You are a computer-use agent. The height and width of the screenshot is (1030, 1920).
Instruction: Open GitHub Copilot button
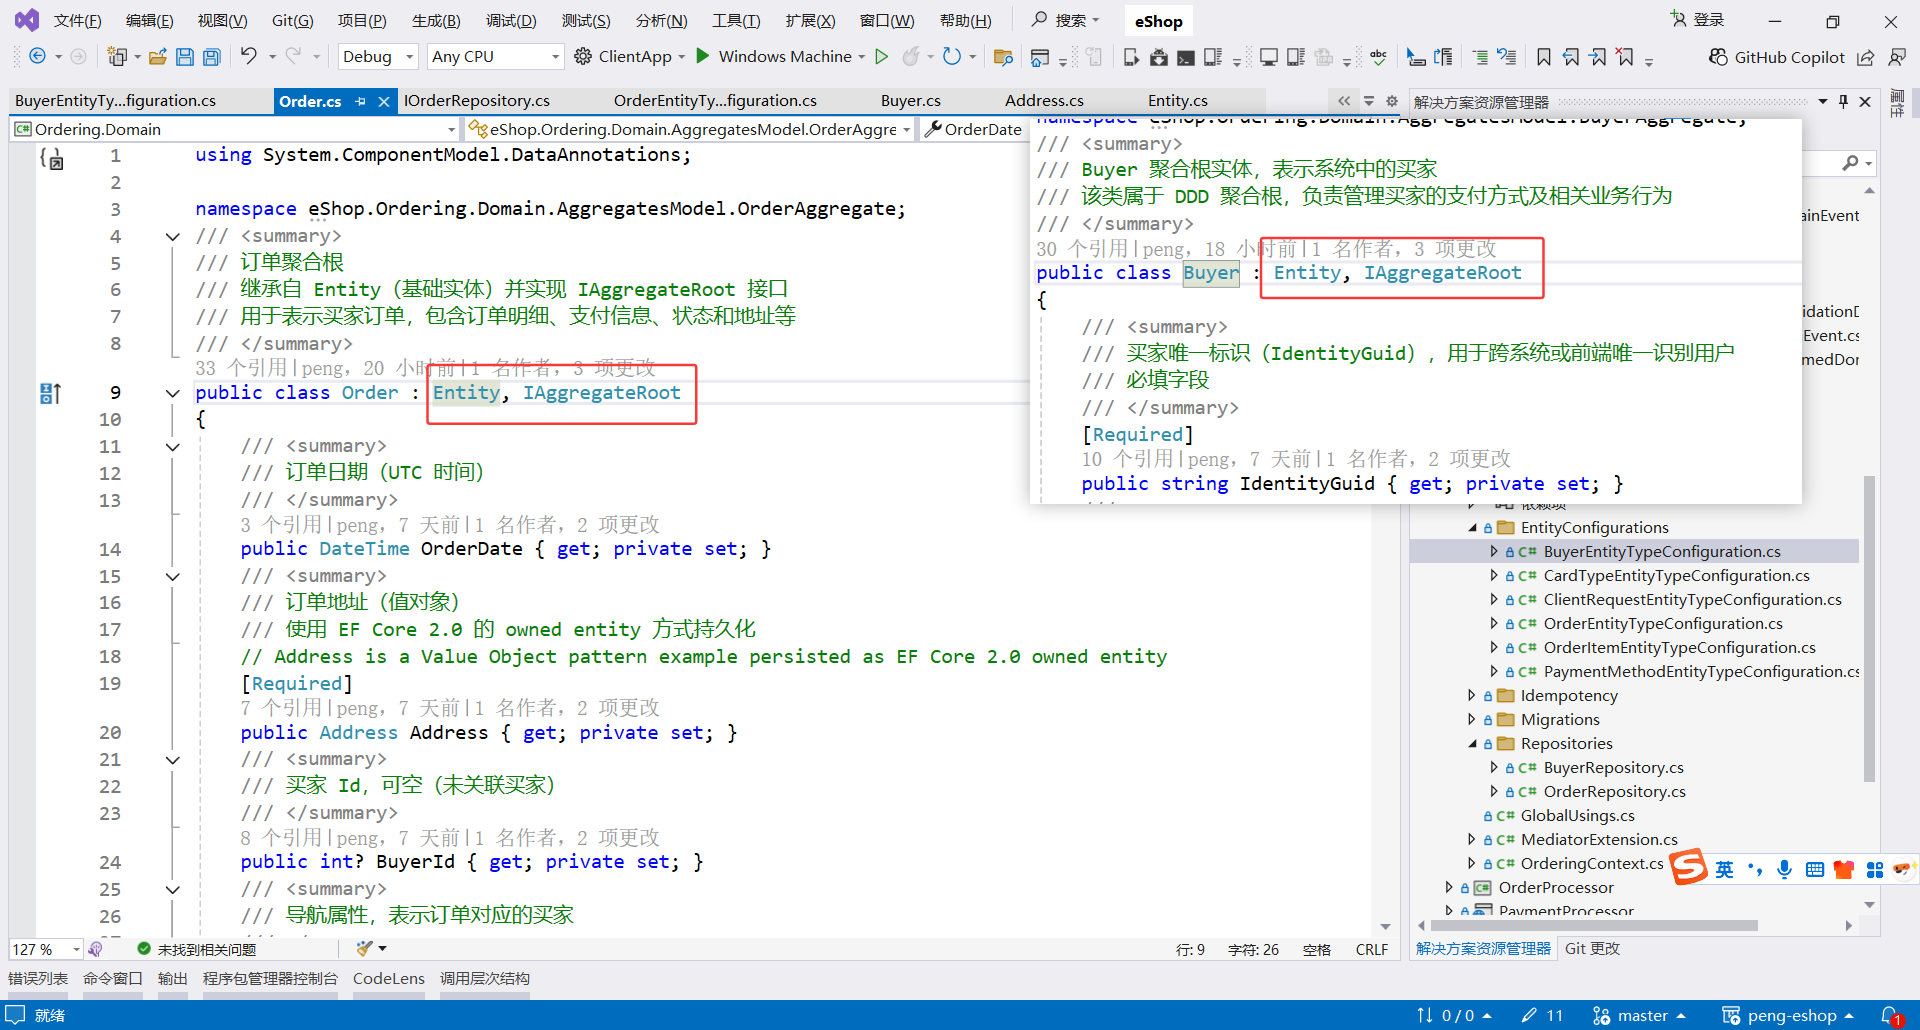1776,57
